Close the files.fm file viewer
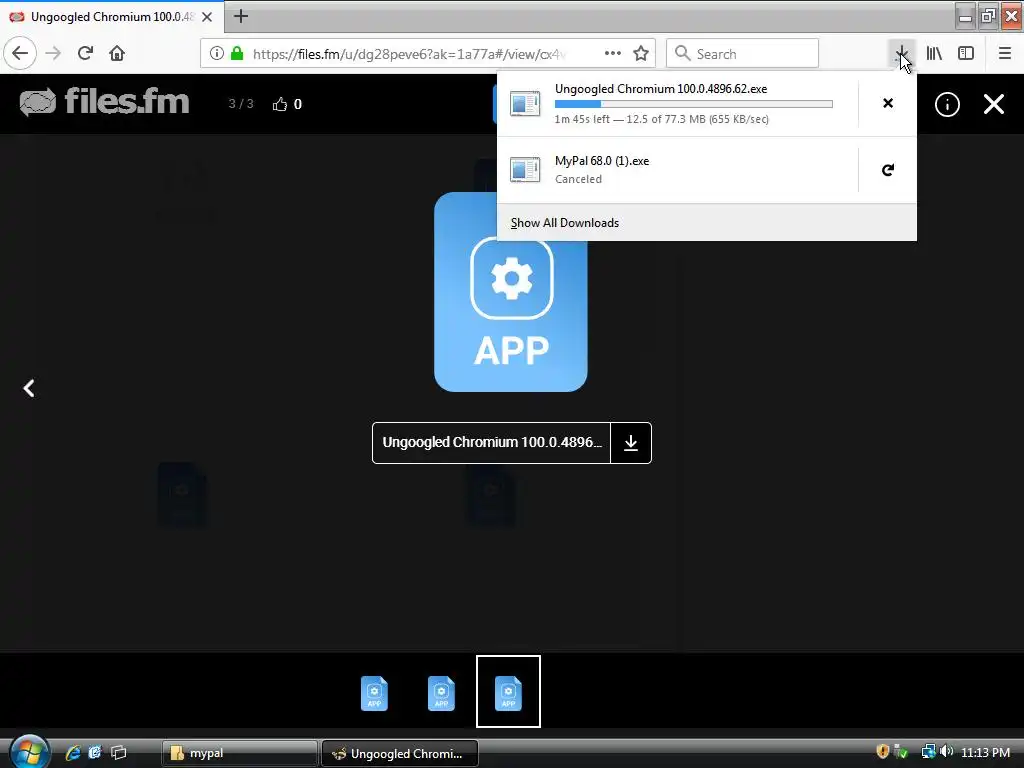1024x768 pixels. tap(994, 104)
